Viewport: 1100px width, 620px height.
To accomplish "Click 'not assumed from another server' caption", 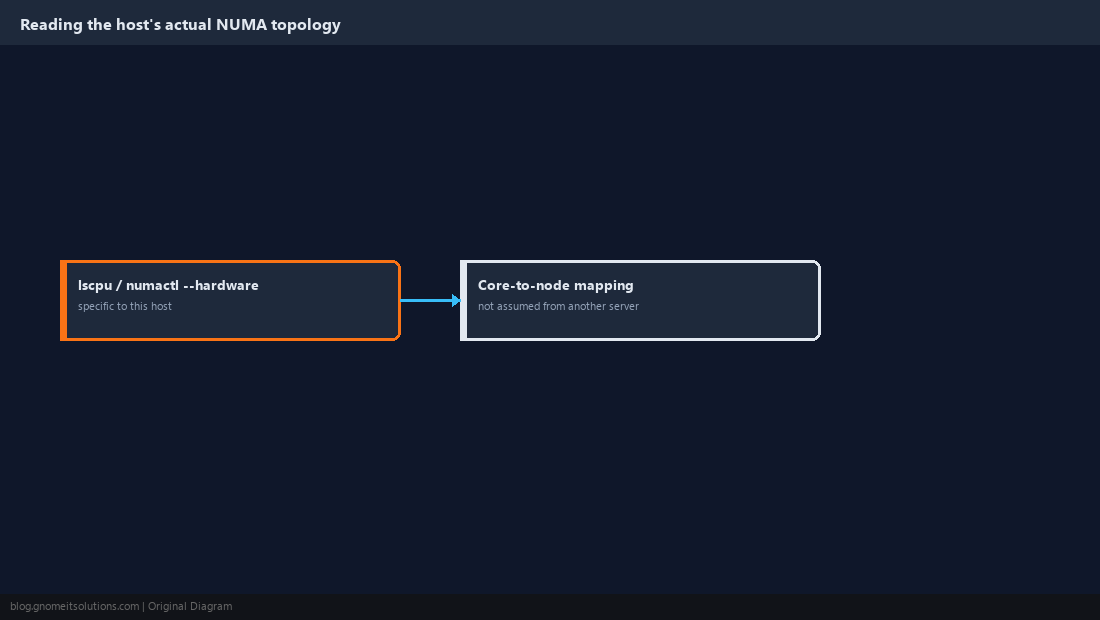I will point(558,306).
